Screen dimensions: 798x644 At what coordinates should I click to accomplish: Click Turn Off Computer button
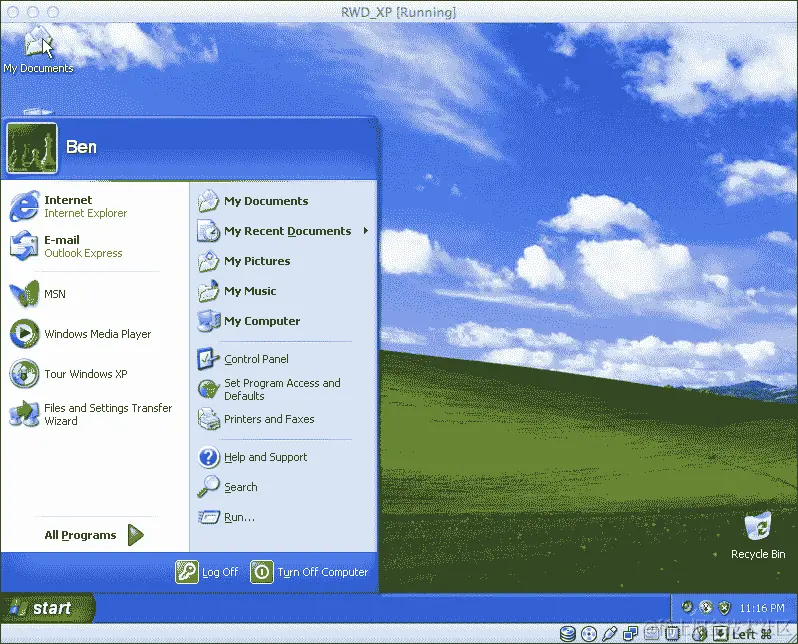(309, 572)
